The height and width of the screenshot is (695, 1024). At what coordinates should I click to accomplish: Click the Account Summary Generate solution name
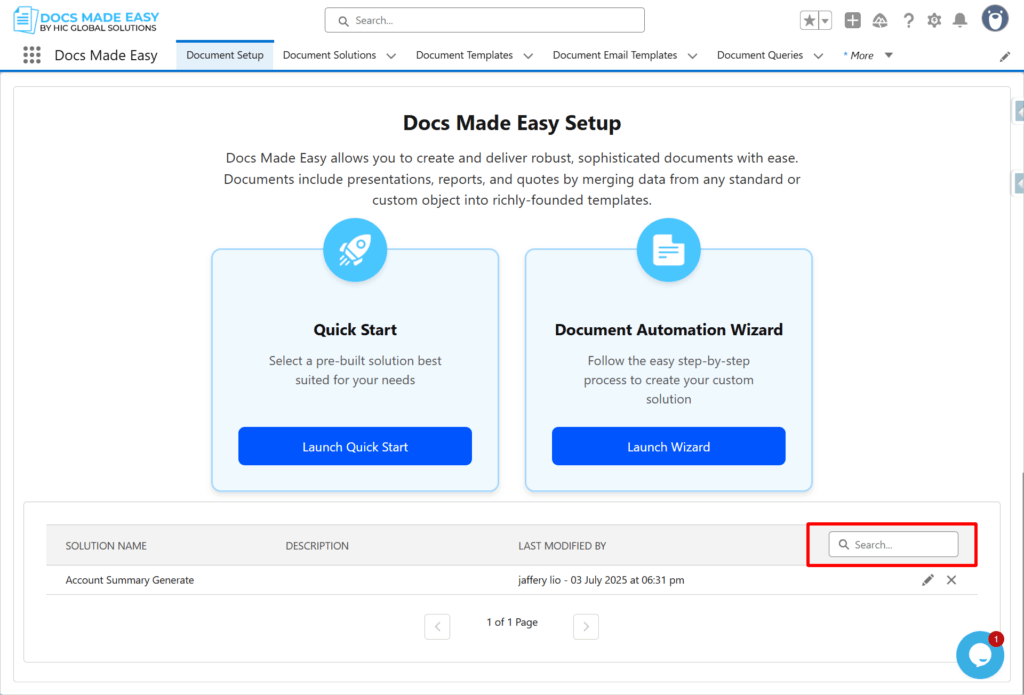(130, 580)
